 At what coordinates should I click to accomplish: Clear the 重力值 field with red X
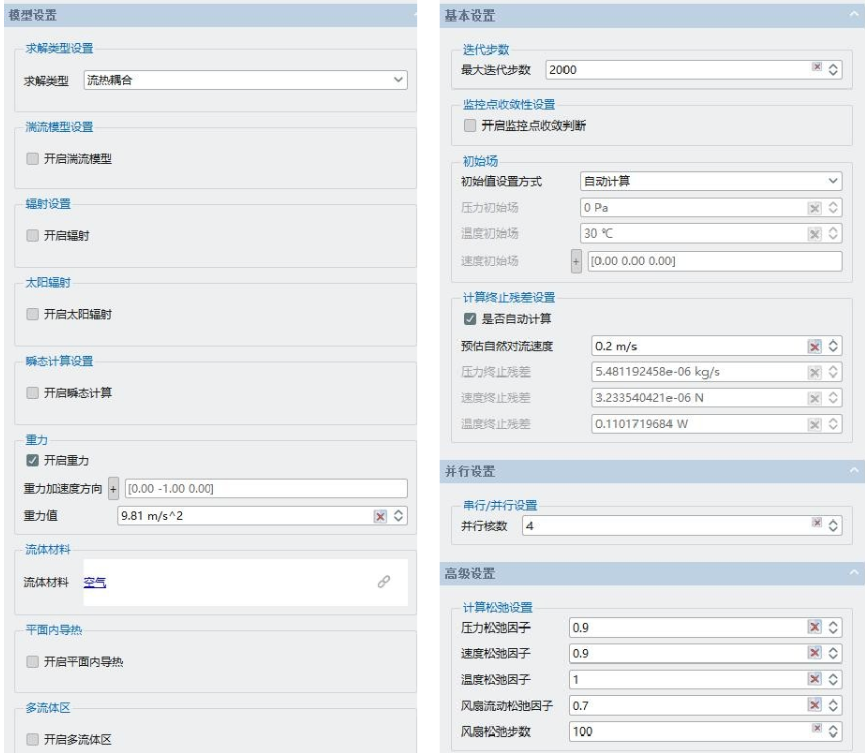(x=380, y=516)
